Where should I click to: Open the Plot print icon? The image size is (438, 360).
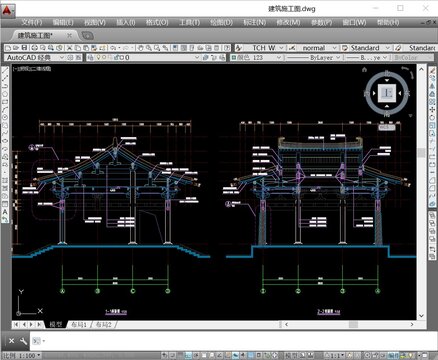point(35,48)
